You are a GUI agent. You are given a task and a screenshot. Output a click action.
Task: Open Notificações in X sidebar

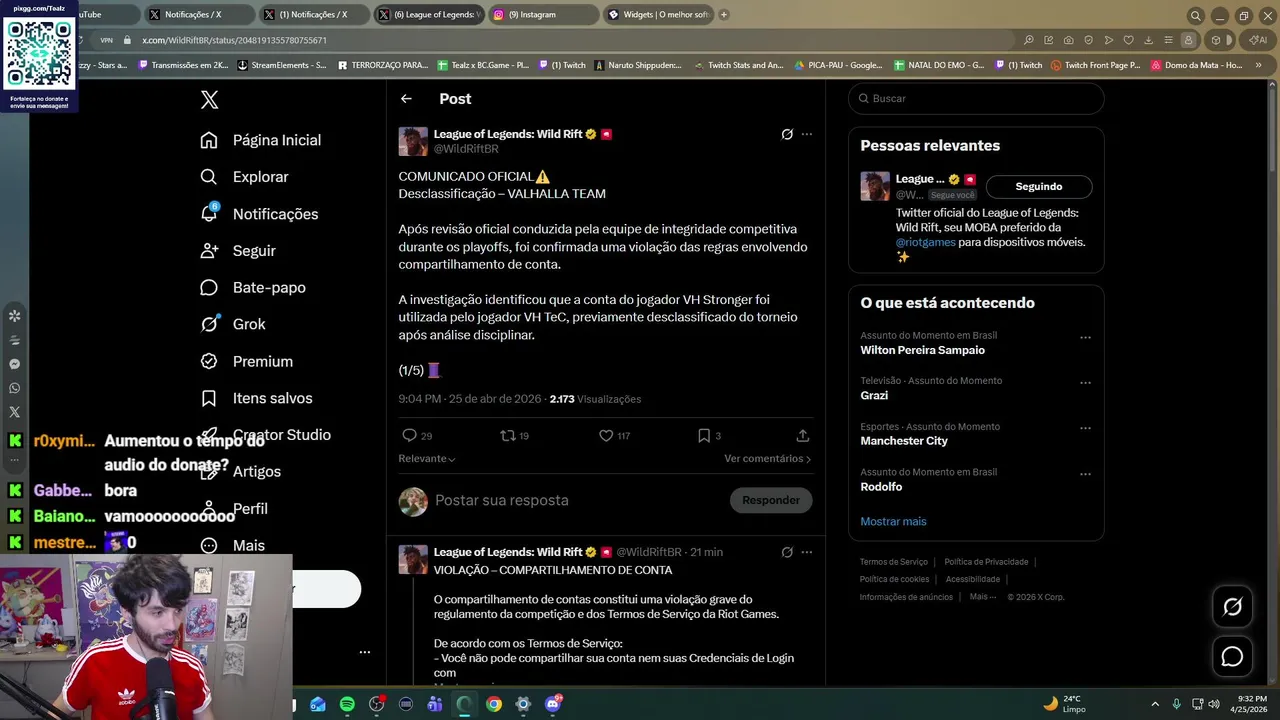(259, 214)
